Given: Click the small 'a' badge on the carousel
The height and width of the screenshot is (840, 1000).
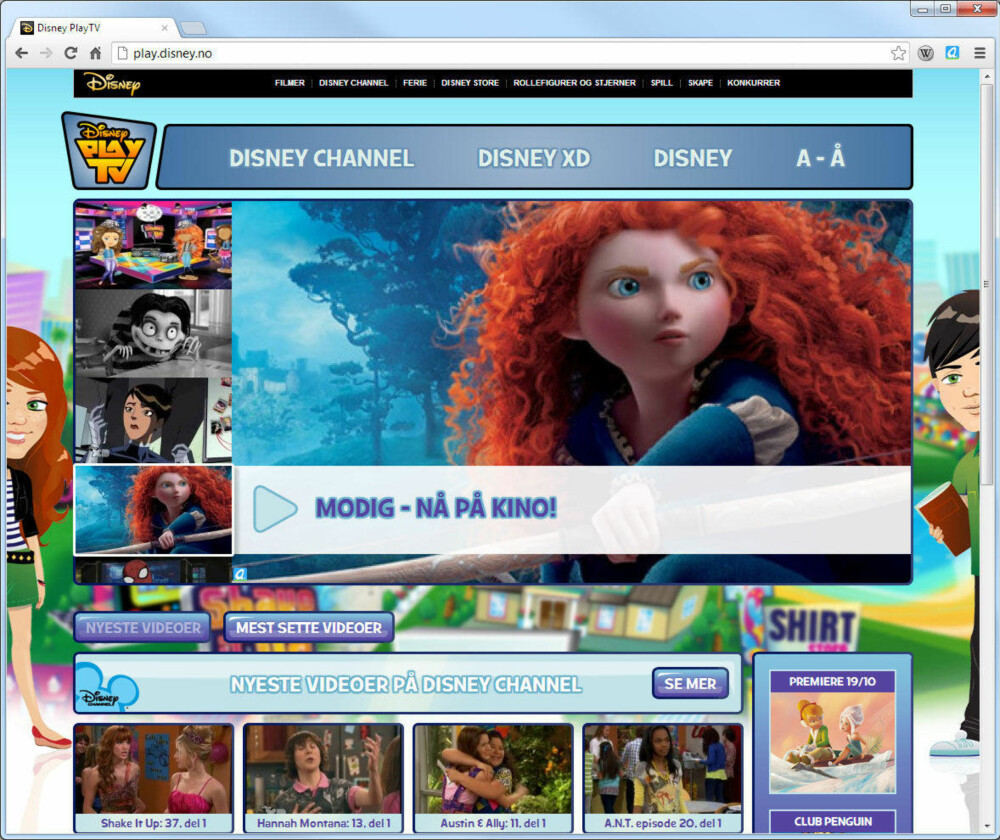Looking at the screenshot, I should click(240, 574).
